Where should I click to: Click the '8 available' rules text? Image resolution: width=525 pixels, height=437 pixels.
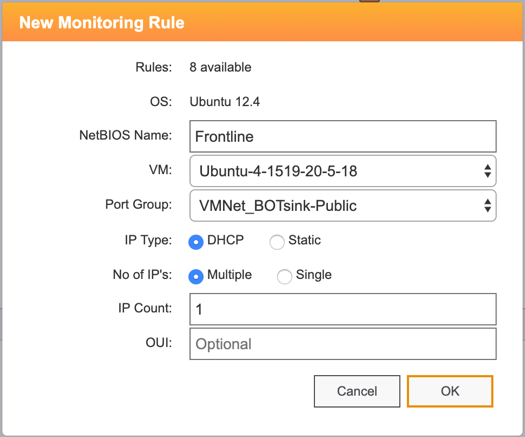click(x=220, y=67)
